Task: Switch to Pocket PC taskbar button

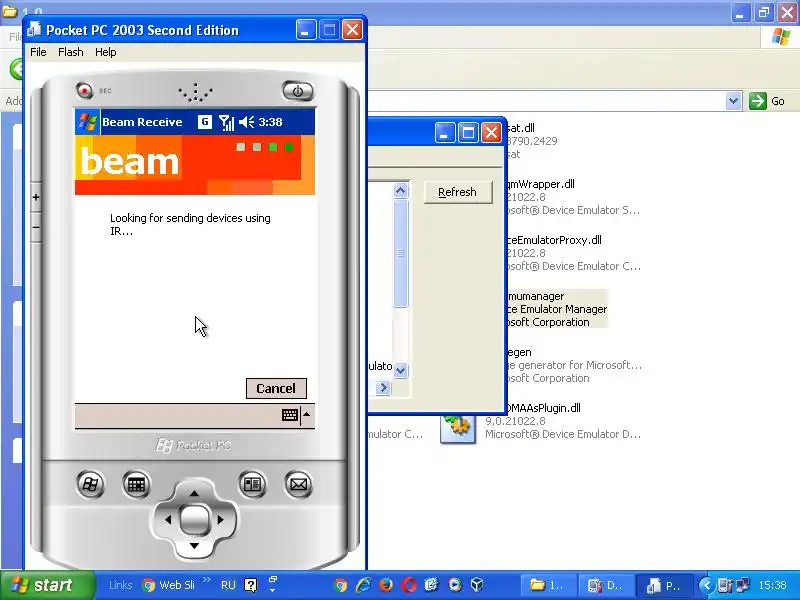Action: click(x=664, y=585)
